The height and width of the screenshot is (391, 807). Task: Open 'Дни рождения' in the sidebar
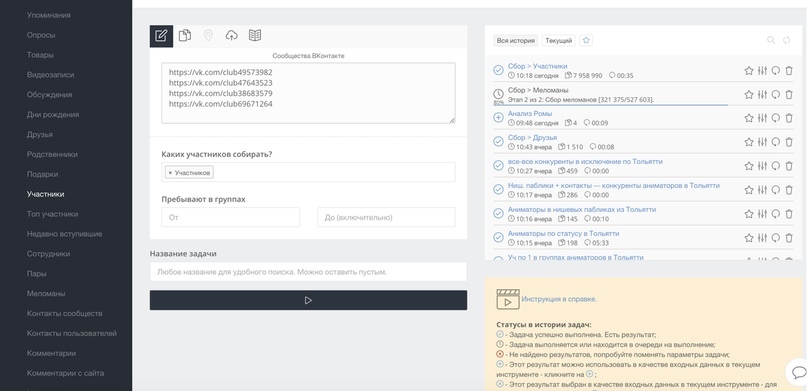tap(53, 115)
